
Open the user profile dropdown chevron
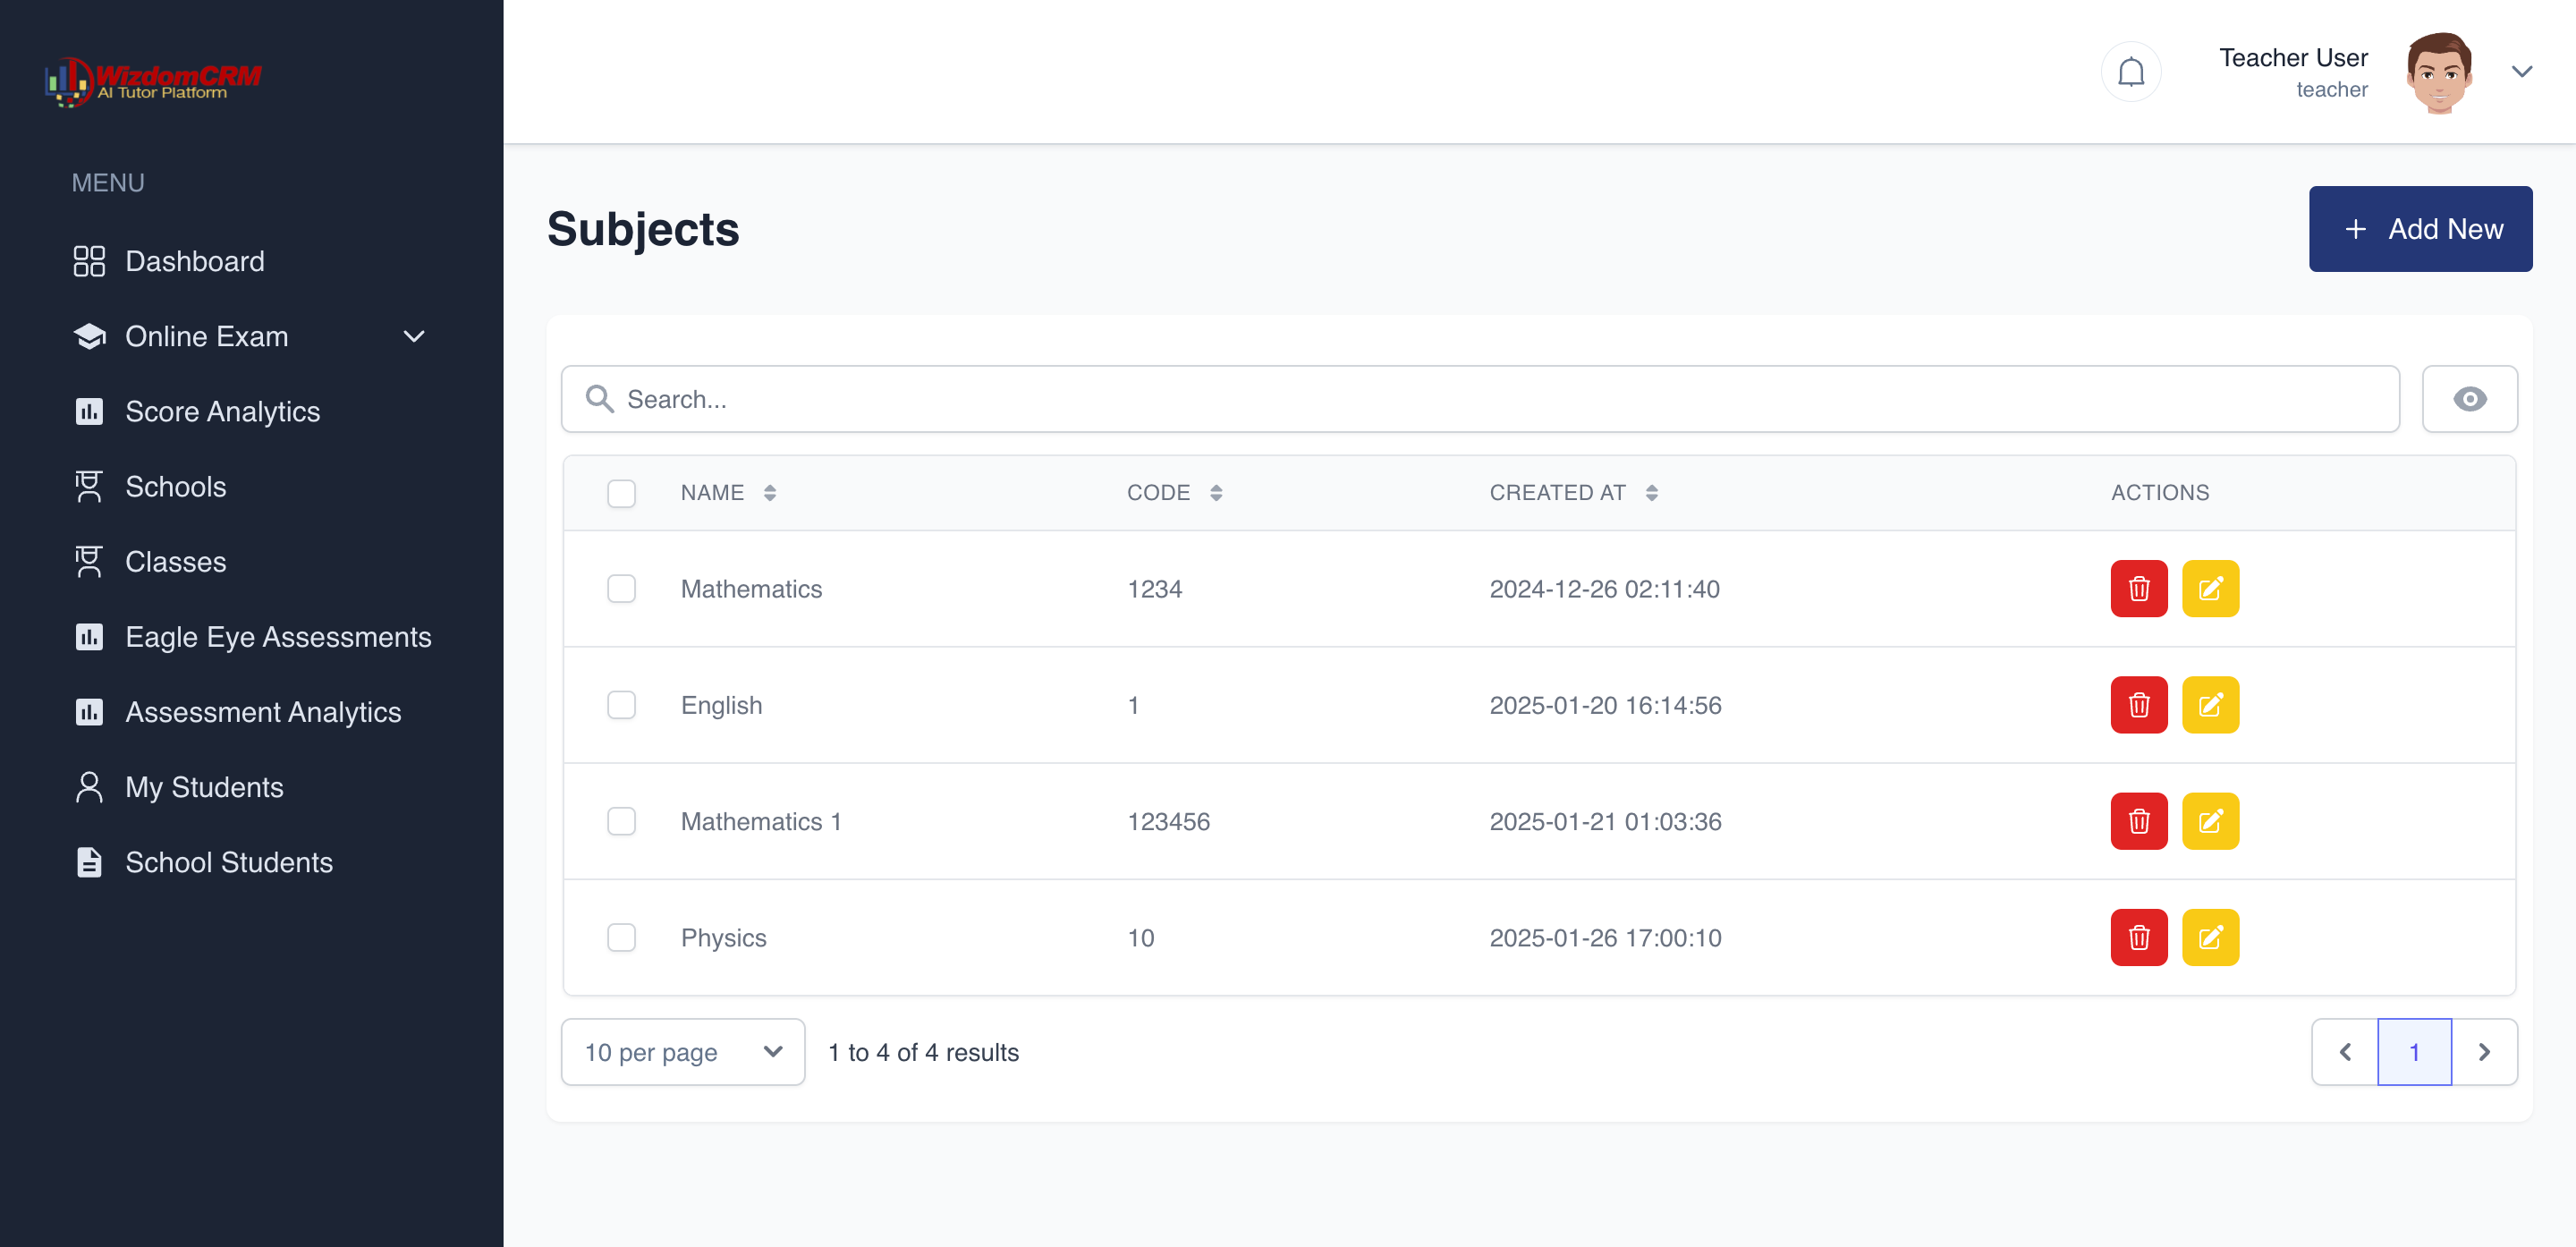tap(2521, 72)
